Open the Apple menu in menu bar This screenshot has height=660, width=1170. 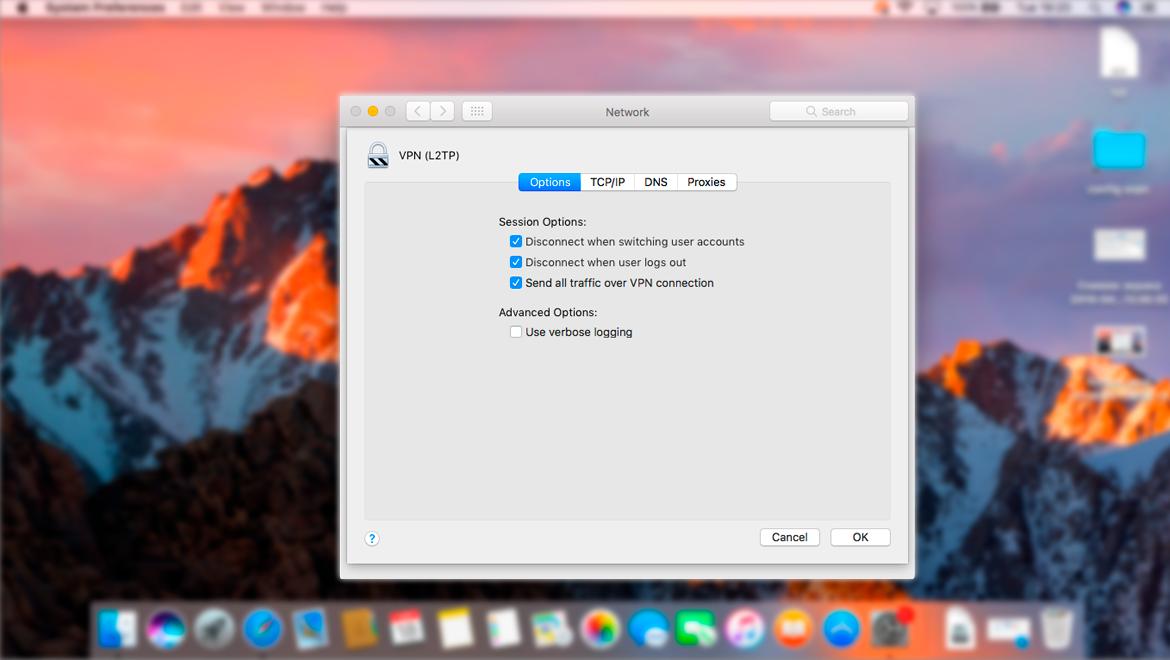(22, 7)
